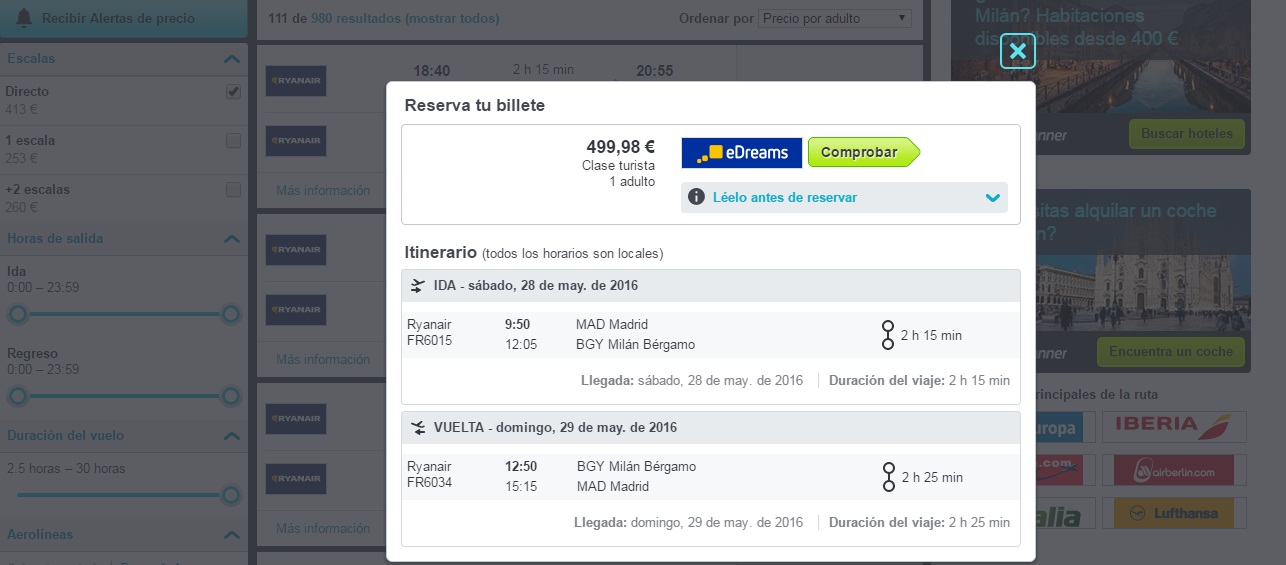
Task: Click the Lufthansa airline logo
Action: pos(1174,513)
